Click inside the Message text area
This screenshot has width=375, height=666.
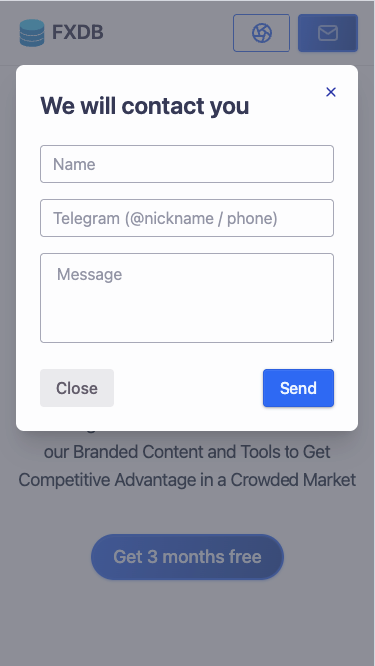(187, 298)
